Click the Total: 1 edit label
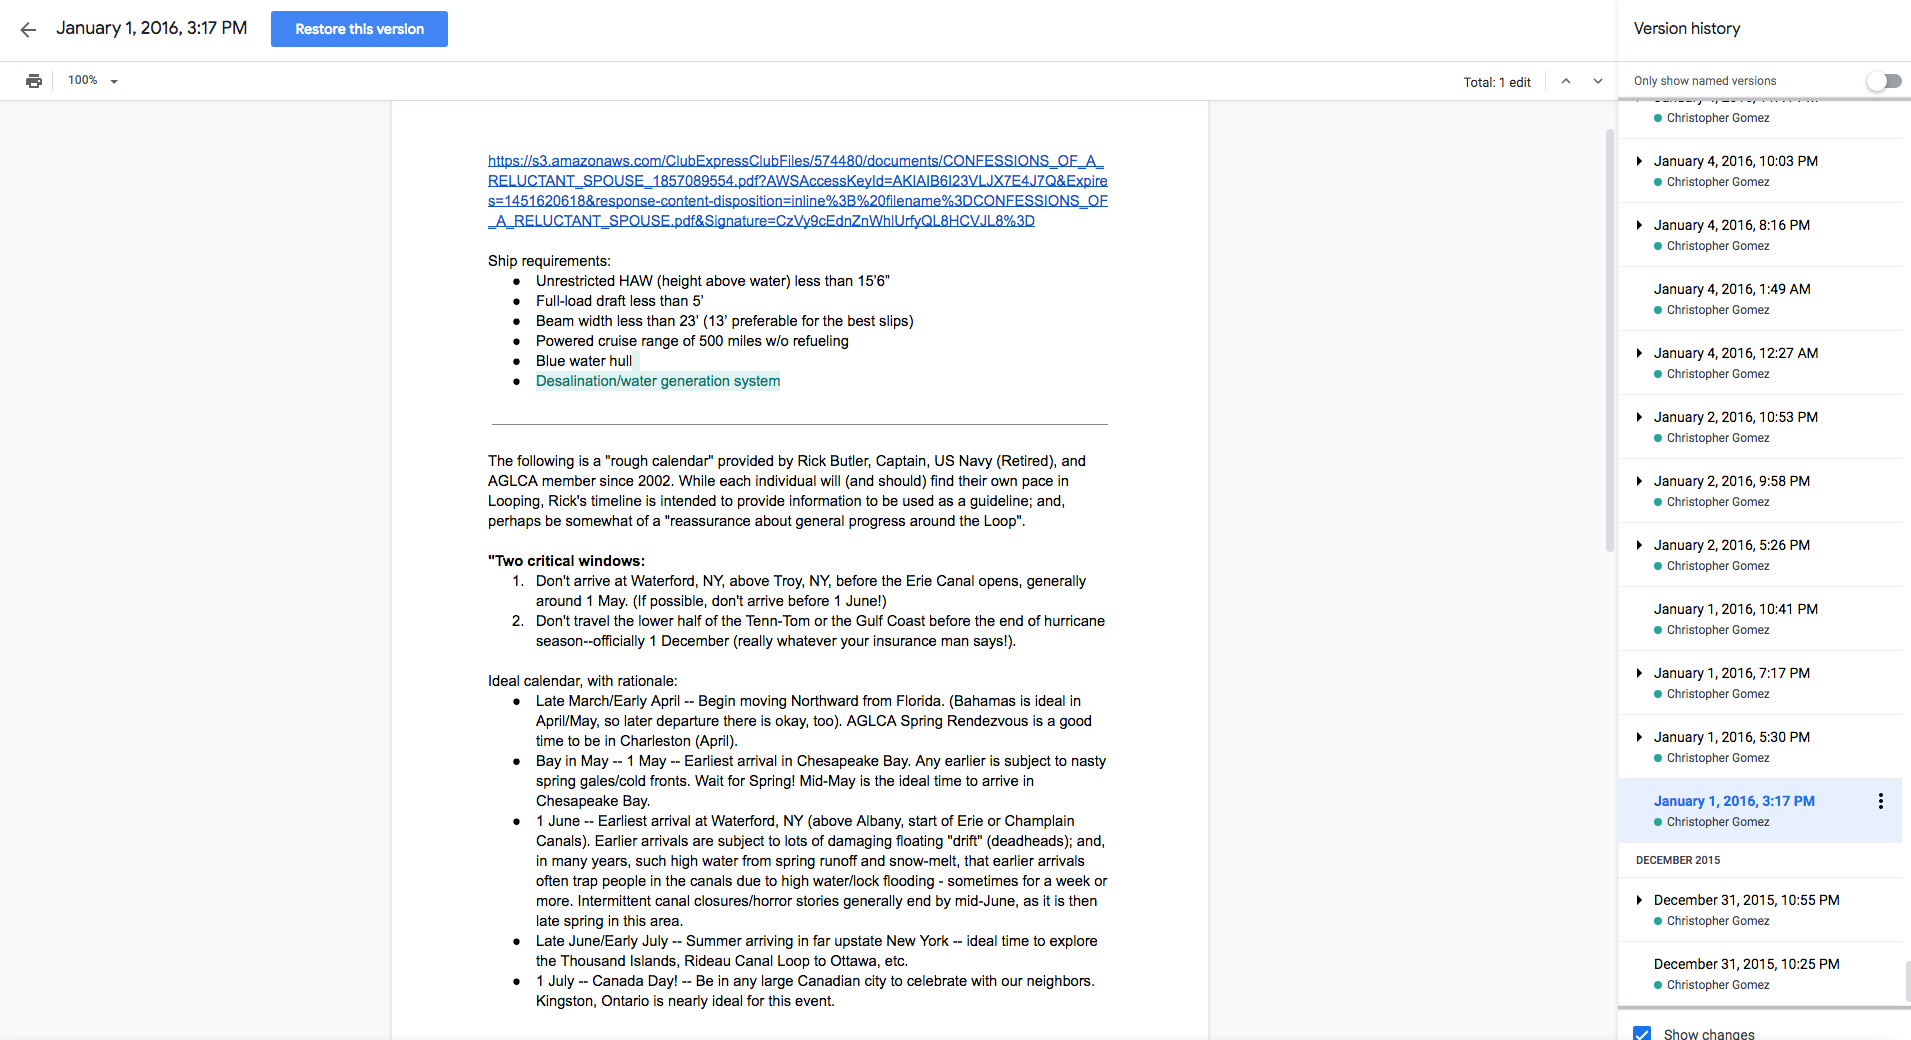This screenshot has width=1911, height=1040. click(x=1497, y=82)
